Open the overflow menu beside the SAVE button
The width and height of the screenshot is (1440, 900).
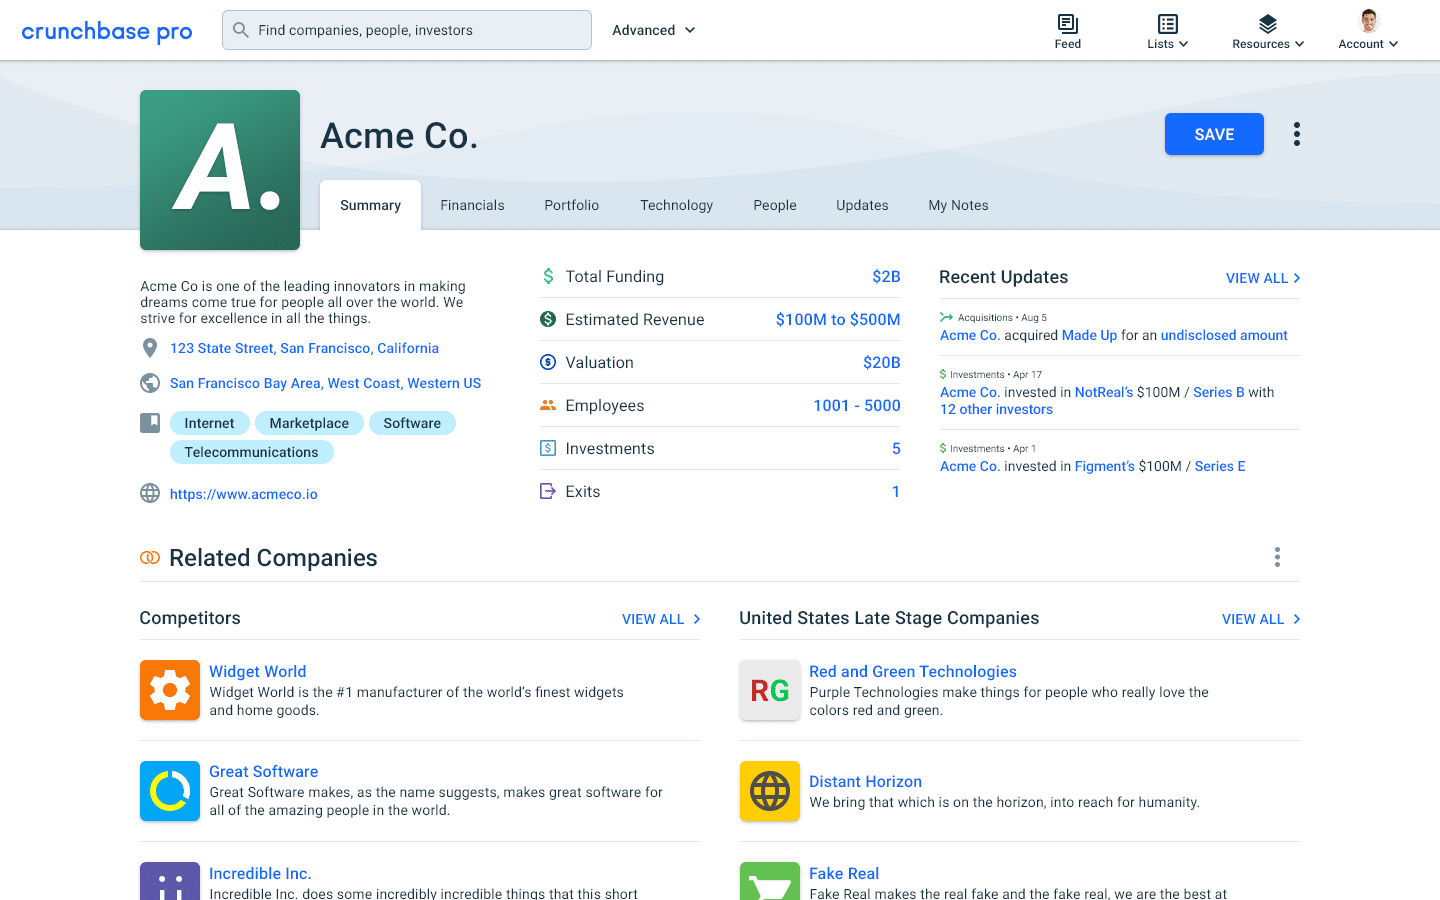(x=1296, y=133)
